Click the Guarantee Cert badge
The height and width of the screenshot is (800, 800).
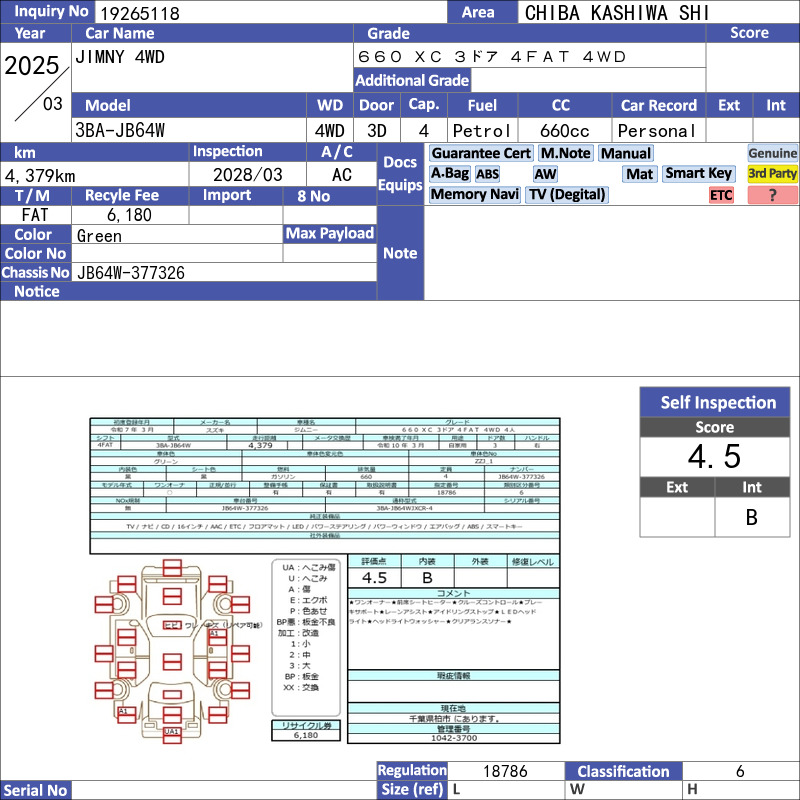pyautogui.click(x=481, y=153)
